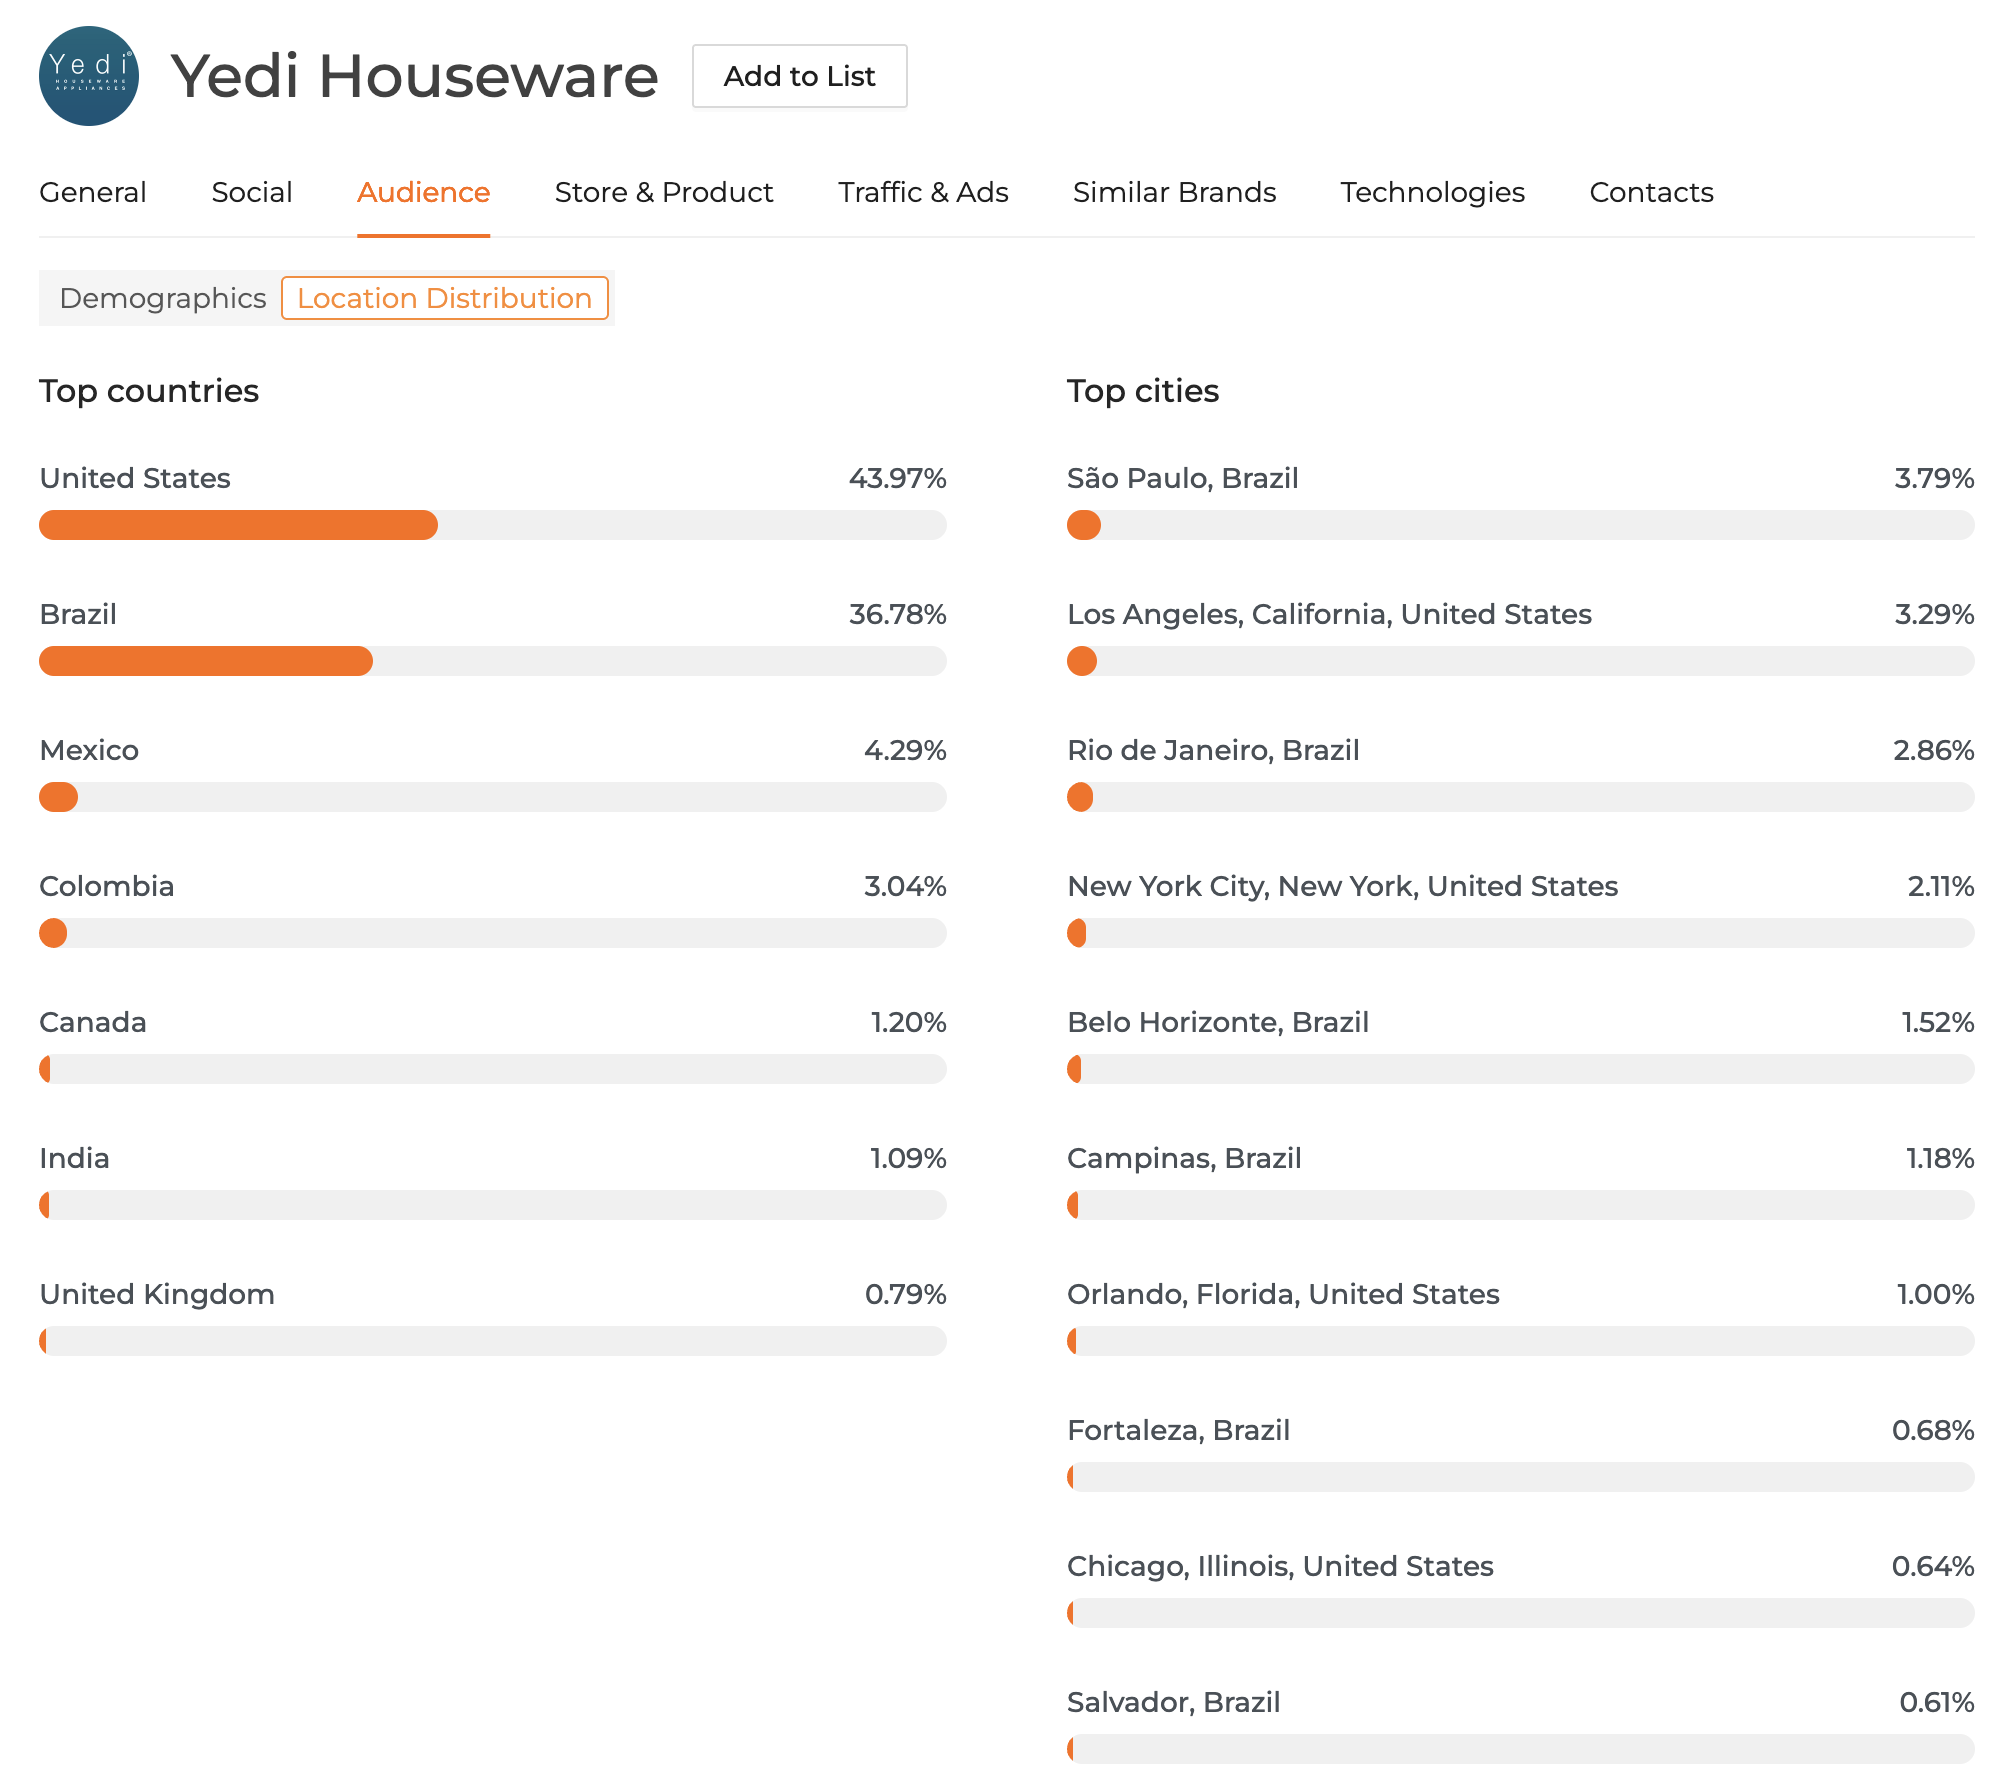Viewport: 2000px width, 1792px height.
Task: Click the São Paulo, Brazil bar
Action: click(1520, 525)
